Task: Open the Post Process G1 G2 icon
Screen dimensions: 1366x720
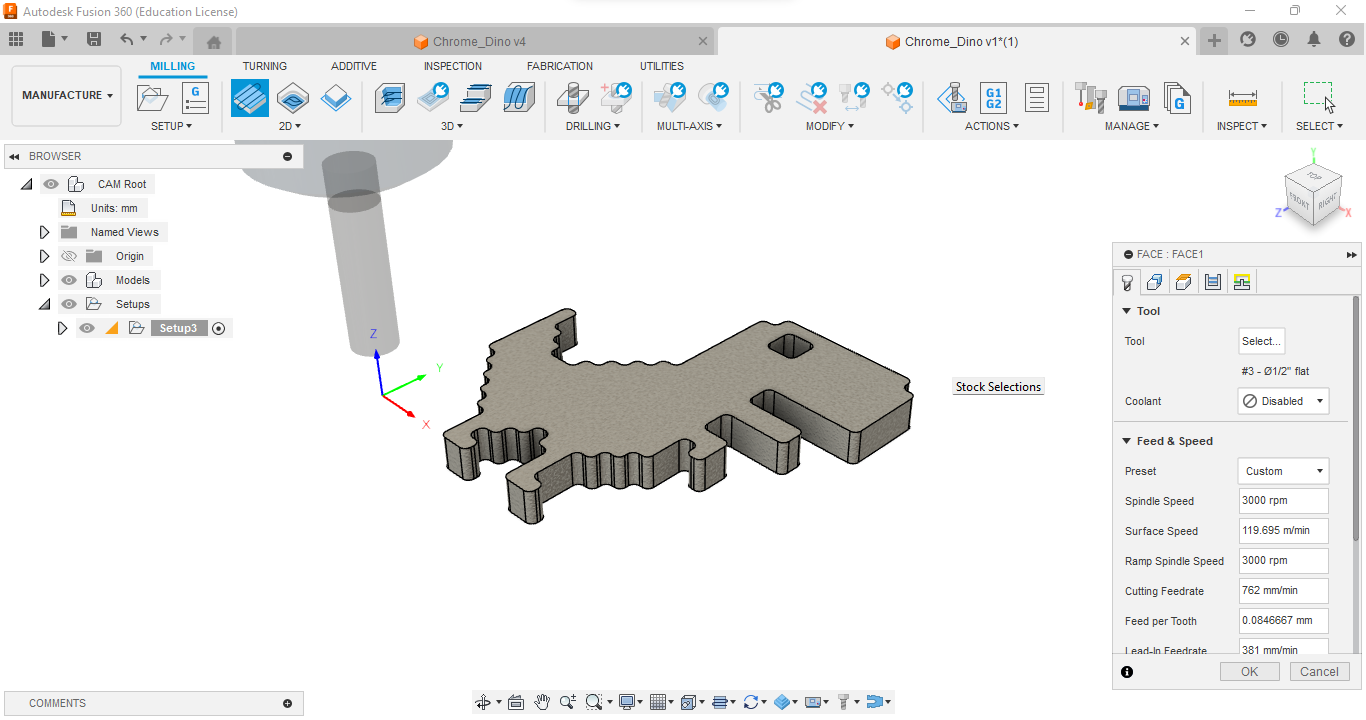Action: pyautogui.click(x=993, y=98)
